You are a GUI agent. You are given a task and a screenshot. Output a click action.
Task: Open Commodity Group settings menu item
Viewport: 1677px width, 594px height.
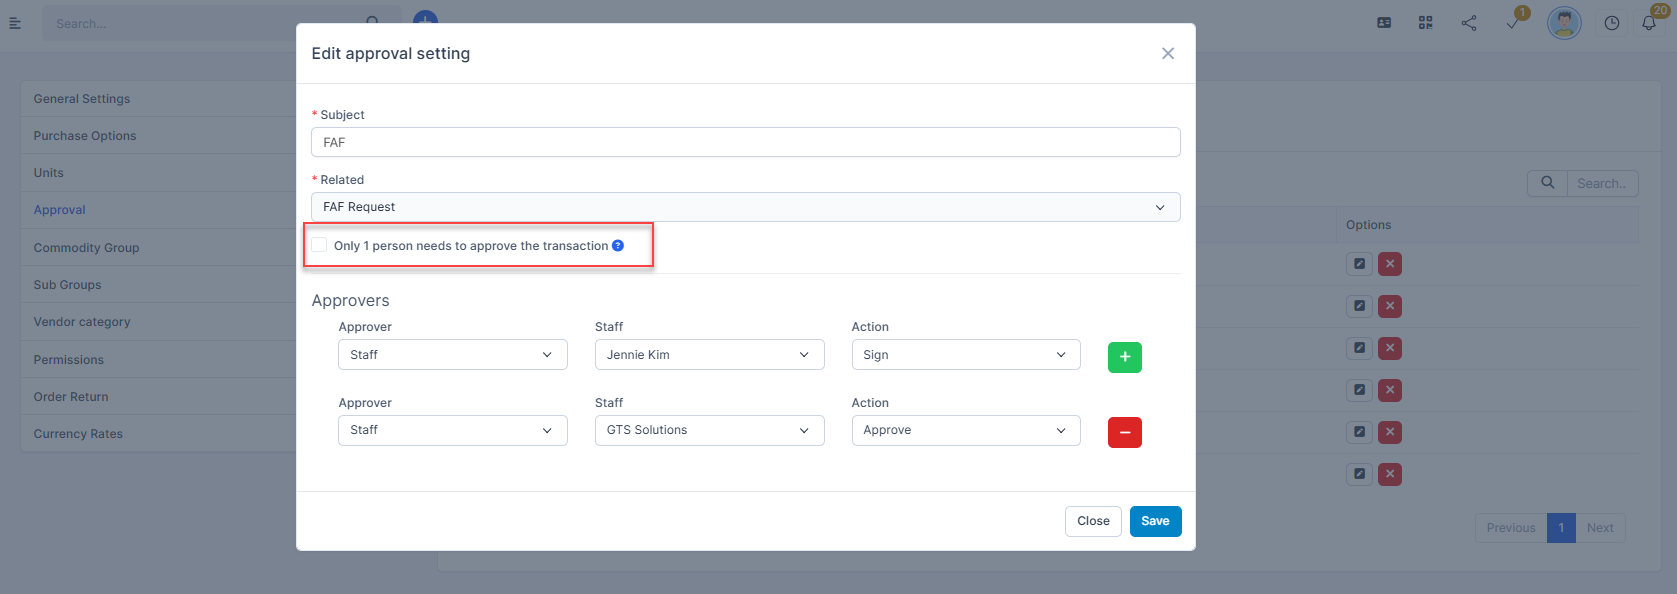[x=86, y=248]
